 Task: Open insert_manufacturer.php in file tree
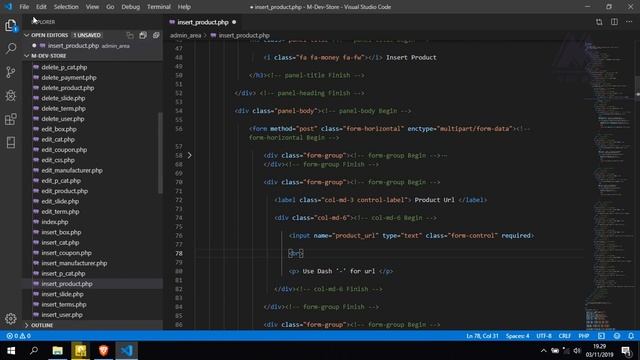[93, 263]
